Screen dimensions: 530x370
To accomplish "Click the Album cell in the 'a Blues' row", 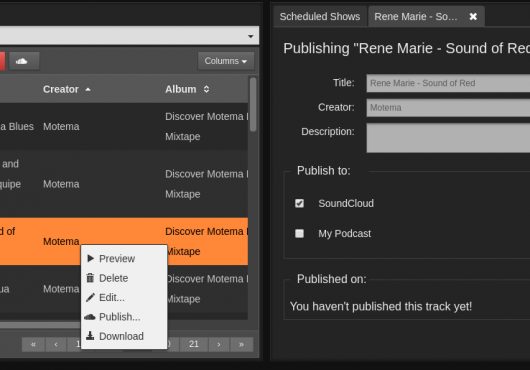I will click(206, 126).
